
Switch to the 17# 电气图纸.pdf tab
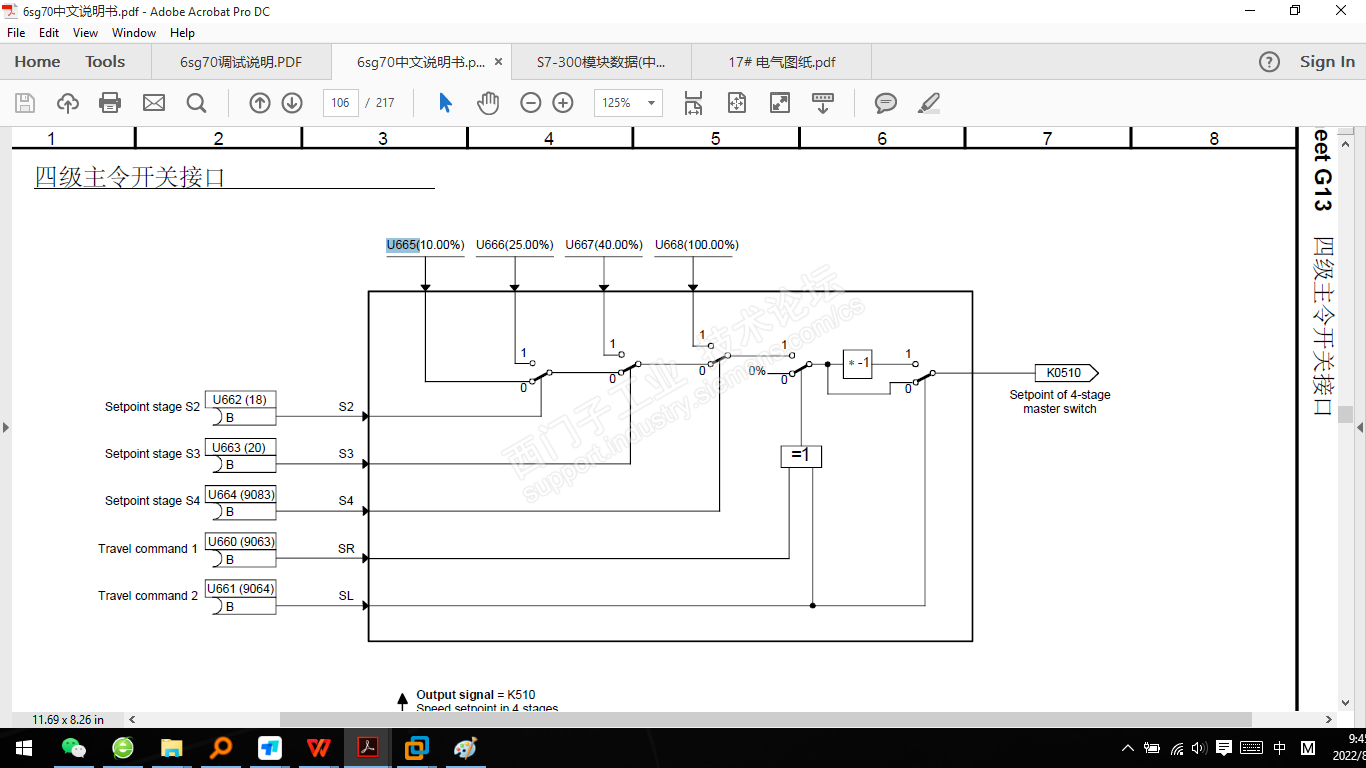[x=781, y=62]
